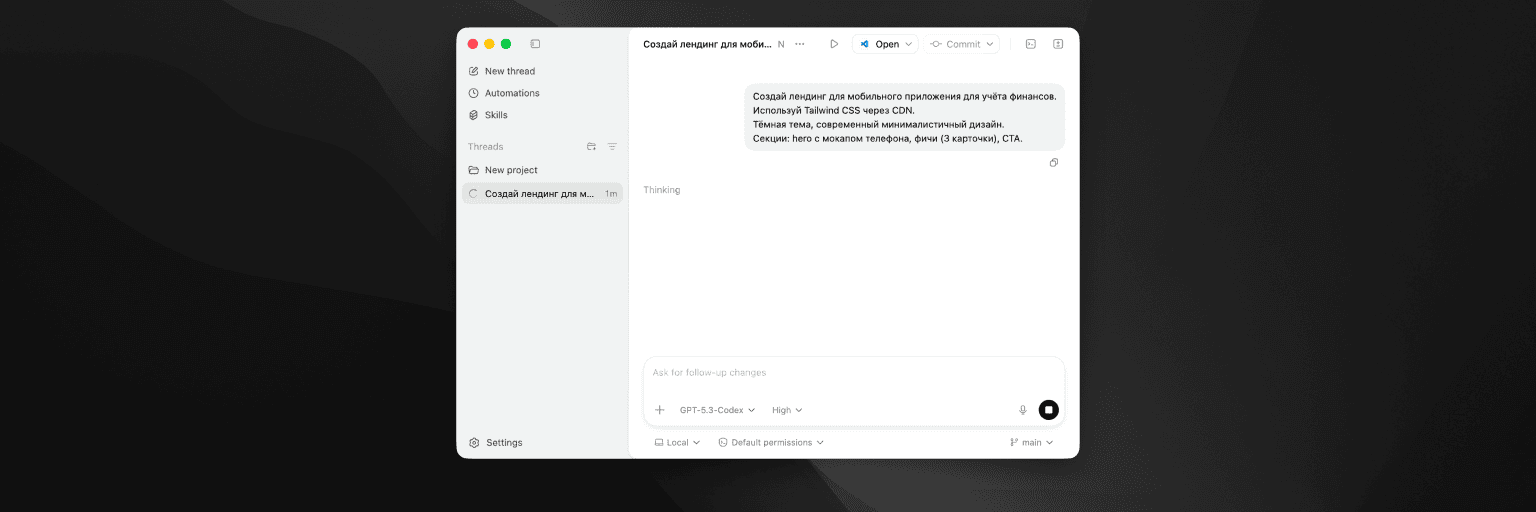The height and width of the screenshot is (512, 1536).
Task: Open the High reasoning effort dropdown
Action: [787, 410]
